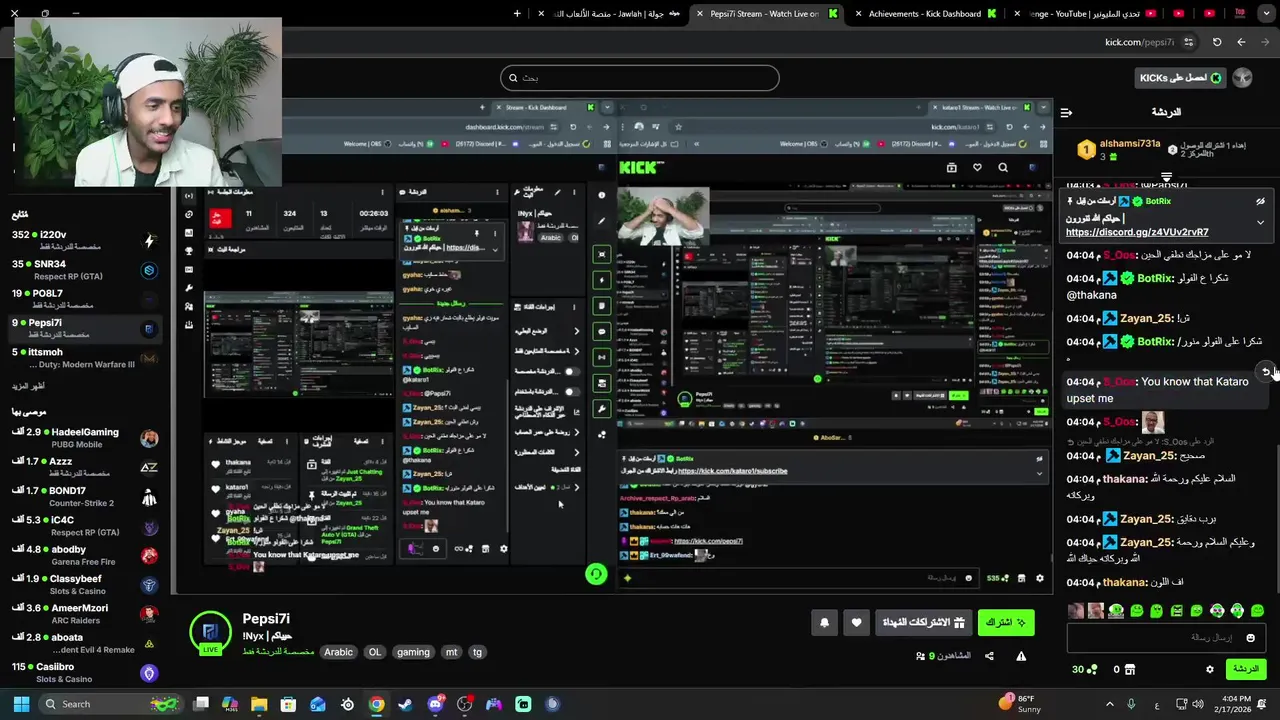Open the recommended BOND17 channel
This screenshot has height=720, width=1280.
tap(84, 496)
